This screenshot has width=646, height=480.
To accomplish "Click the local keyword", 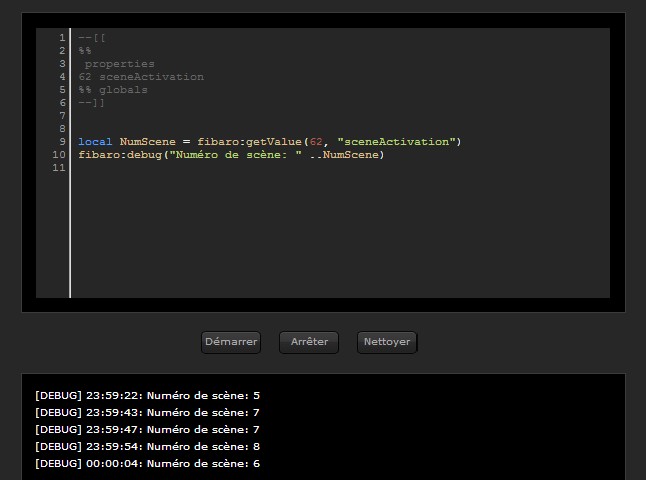I will (95, 142).
